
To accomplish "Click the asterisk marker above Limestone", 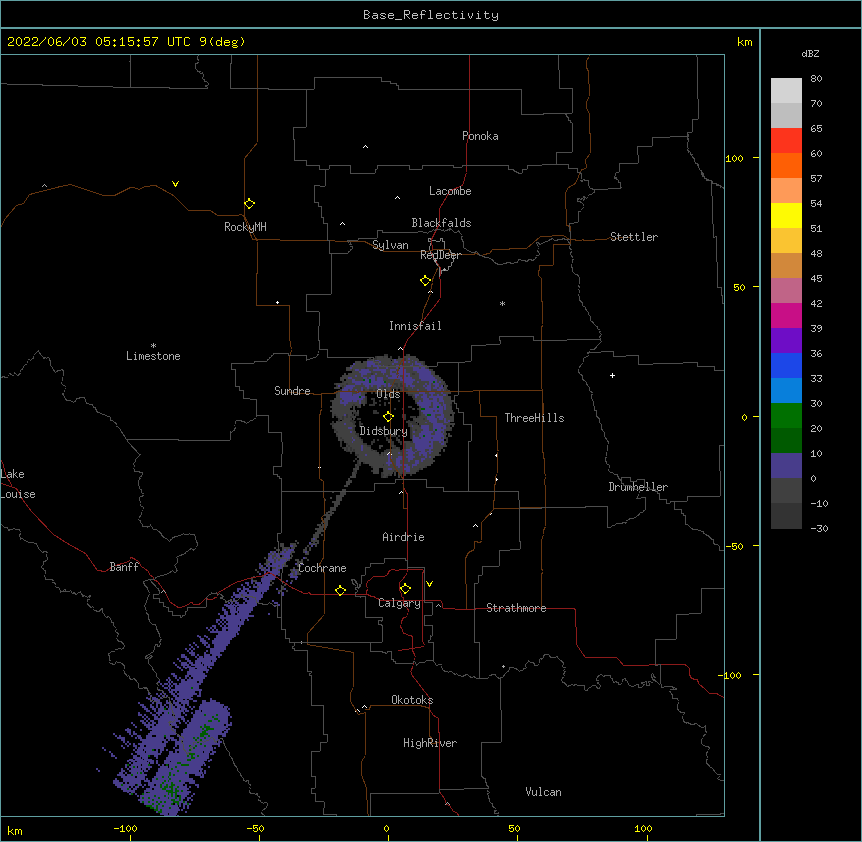I will point(153,345).
